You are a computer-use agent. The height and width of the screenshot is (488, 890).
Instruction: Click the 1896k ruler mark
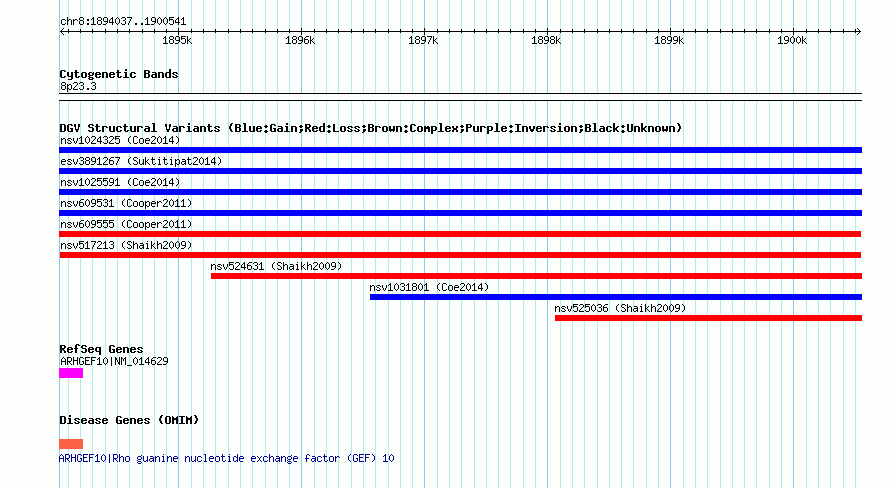(300, 40)
